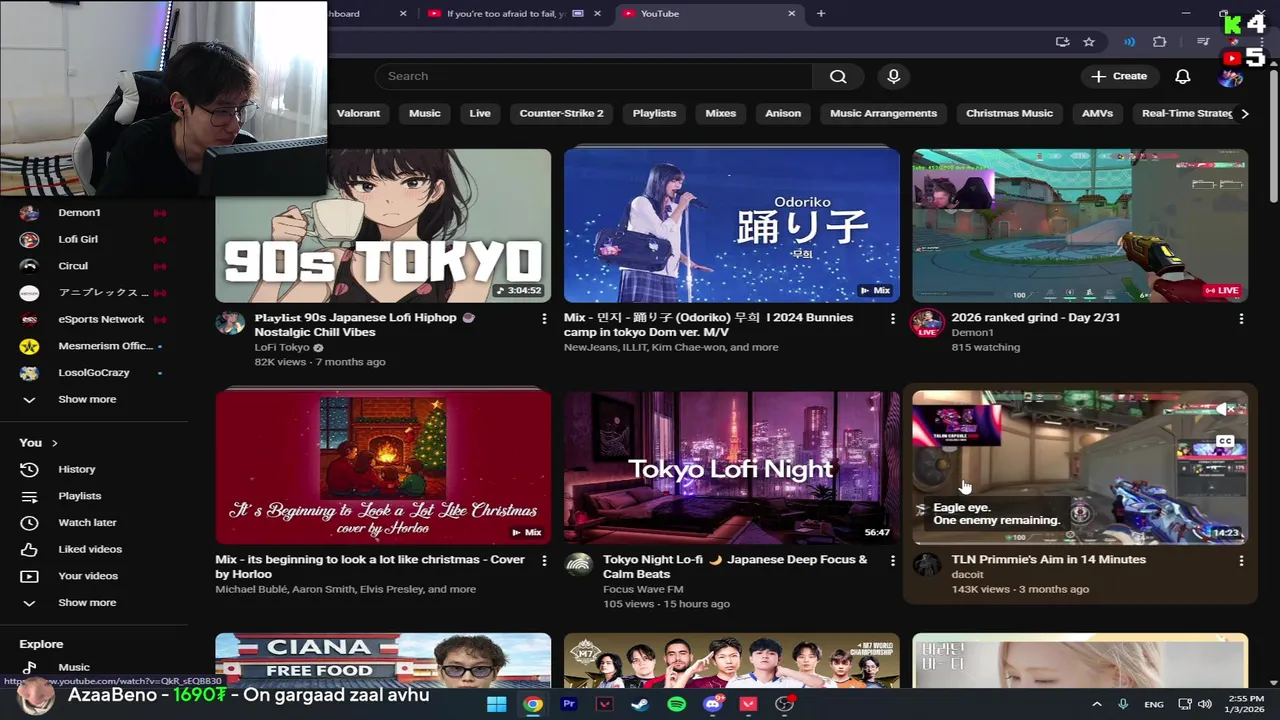Click the YouTube search magnifier button
This screenshot has width=1280, height=720.
838,76
